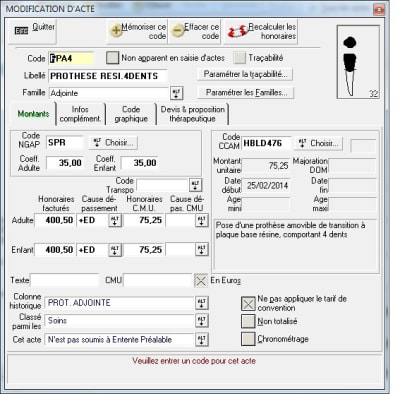This screenshot has width=400, height=394.
Task: Open Adulte cause dépassement picker icon
Action: [x=115, y=221]
